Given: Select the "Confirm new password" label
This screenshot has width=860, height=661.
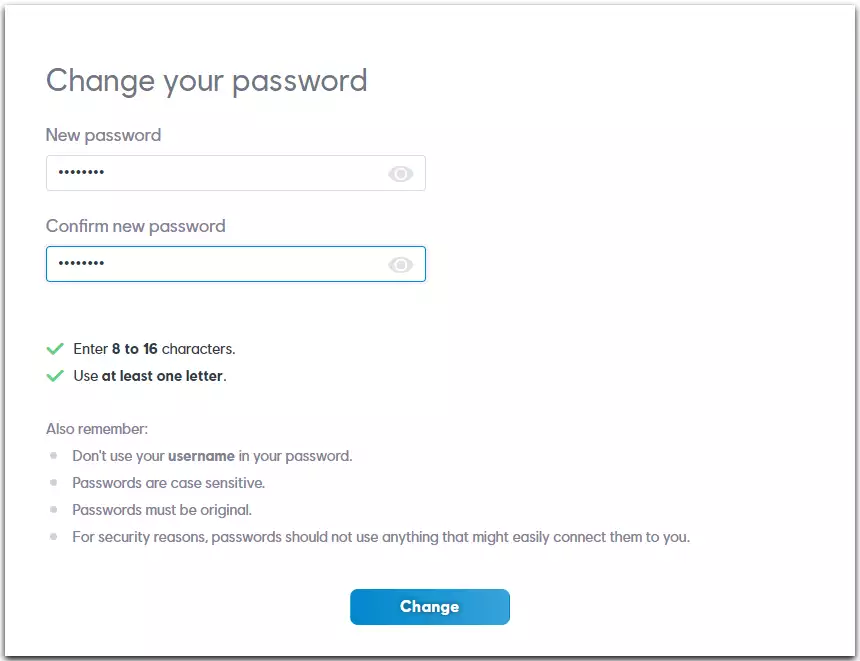Looking at the screenshot, I should pyautogui.click(x=135, y=226).
